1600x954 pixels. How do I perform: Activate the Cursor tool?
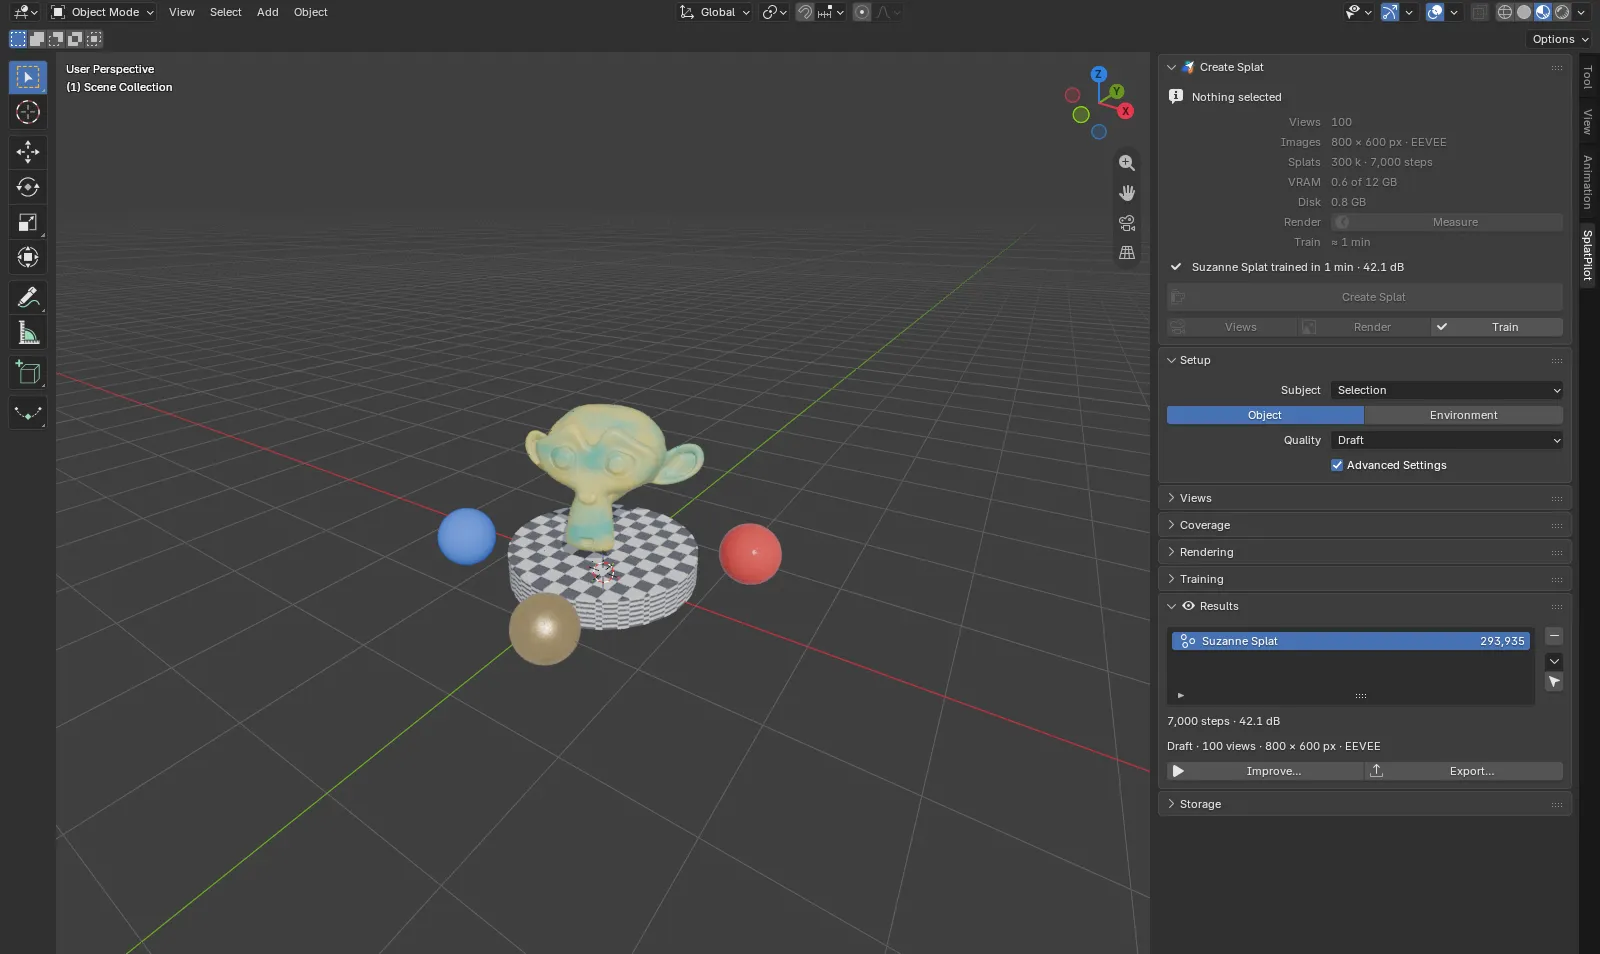coord(28,112)
